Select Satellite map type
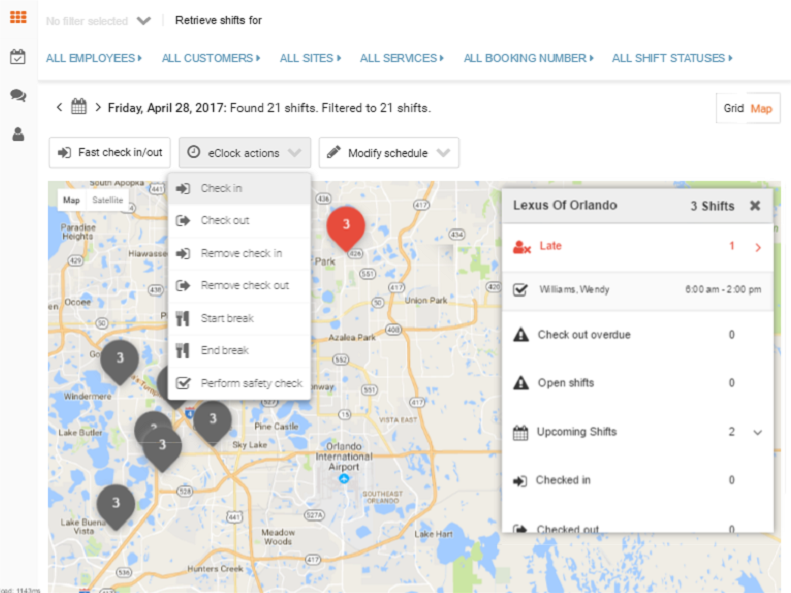This screenshot has width=791, height=593. [x=108, y=200]
